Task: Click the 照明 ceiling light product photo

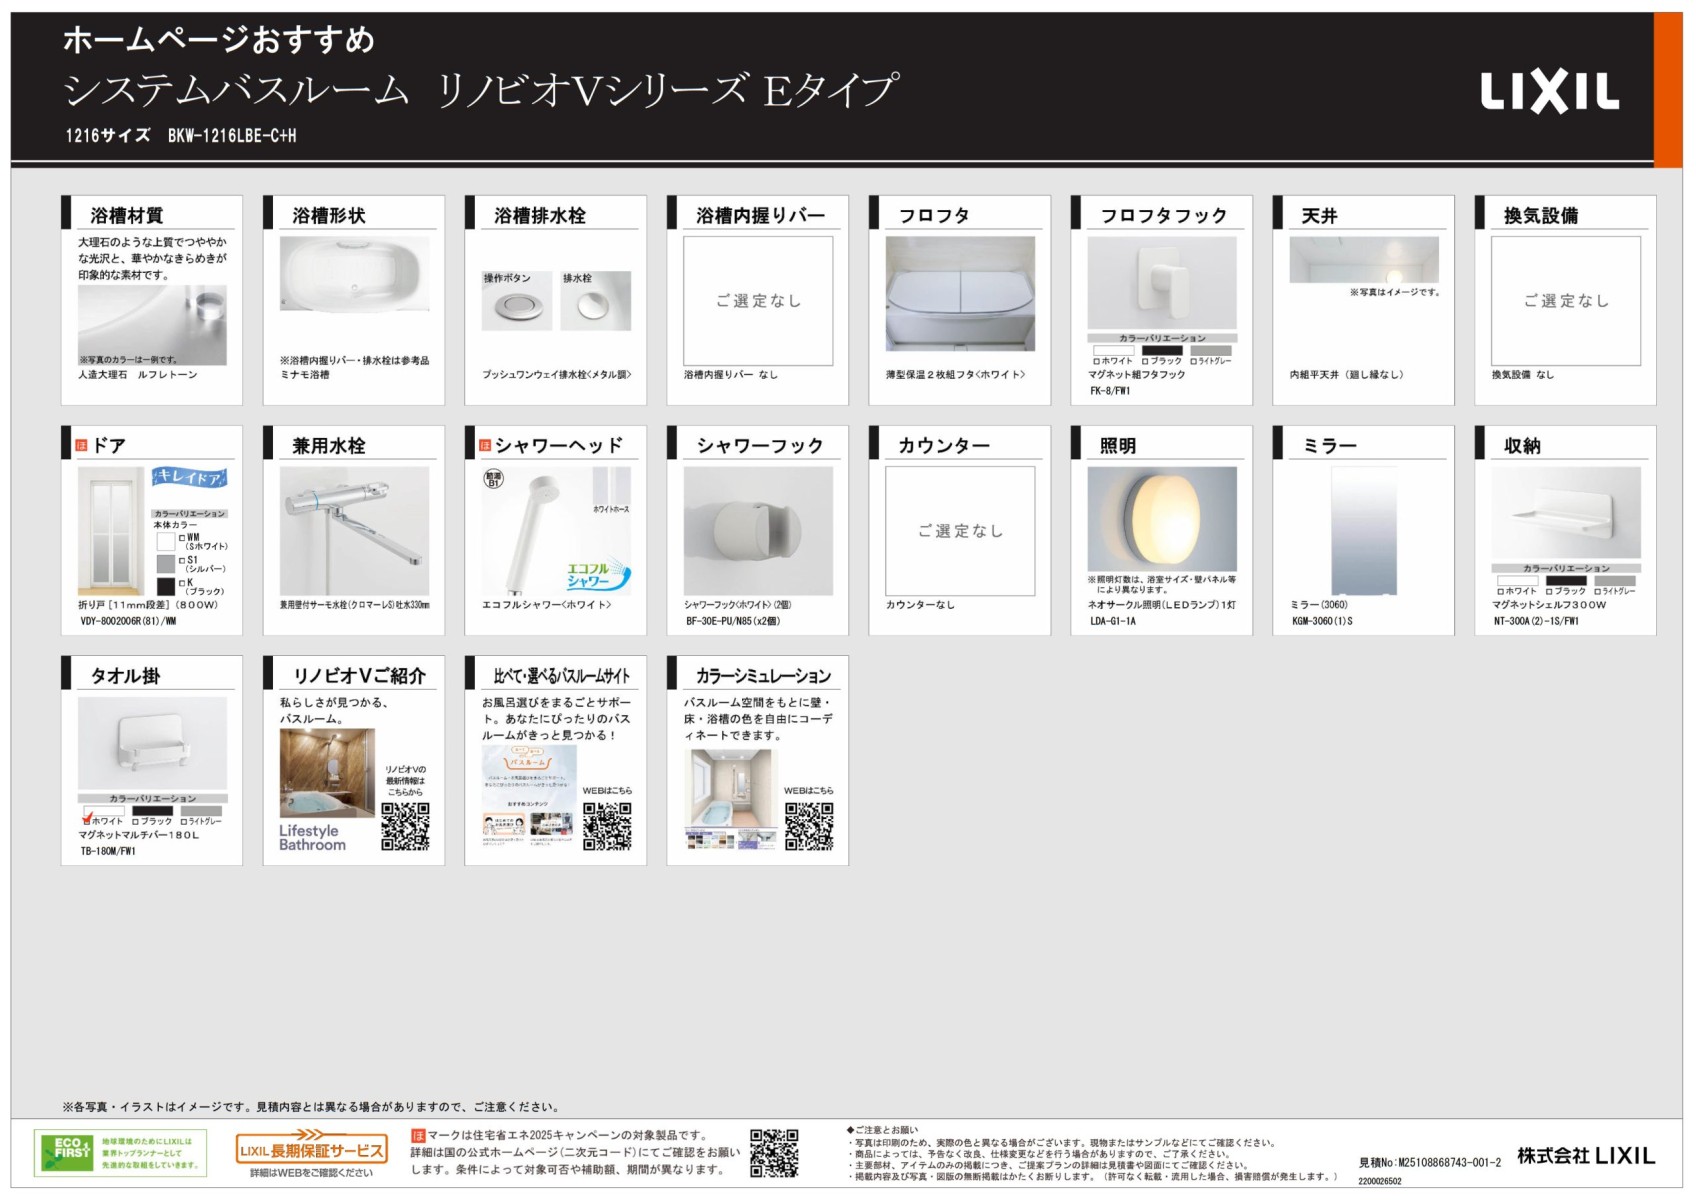Action: point(1161,519)
